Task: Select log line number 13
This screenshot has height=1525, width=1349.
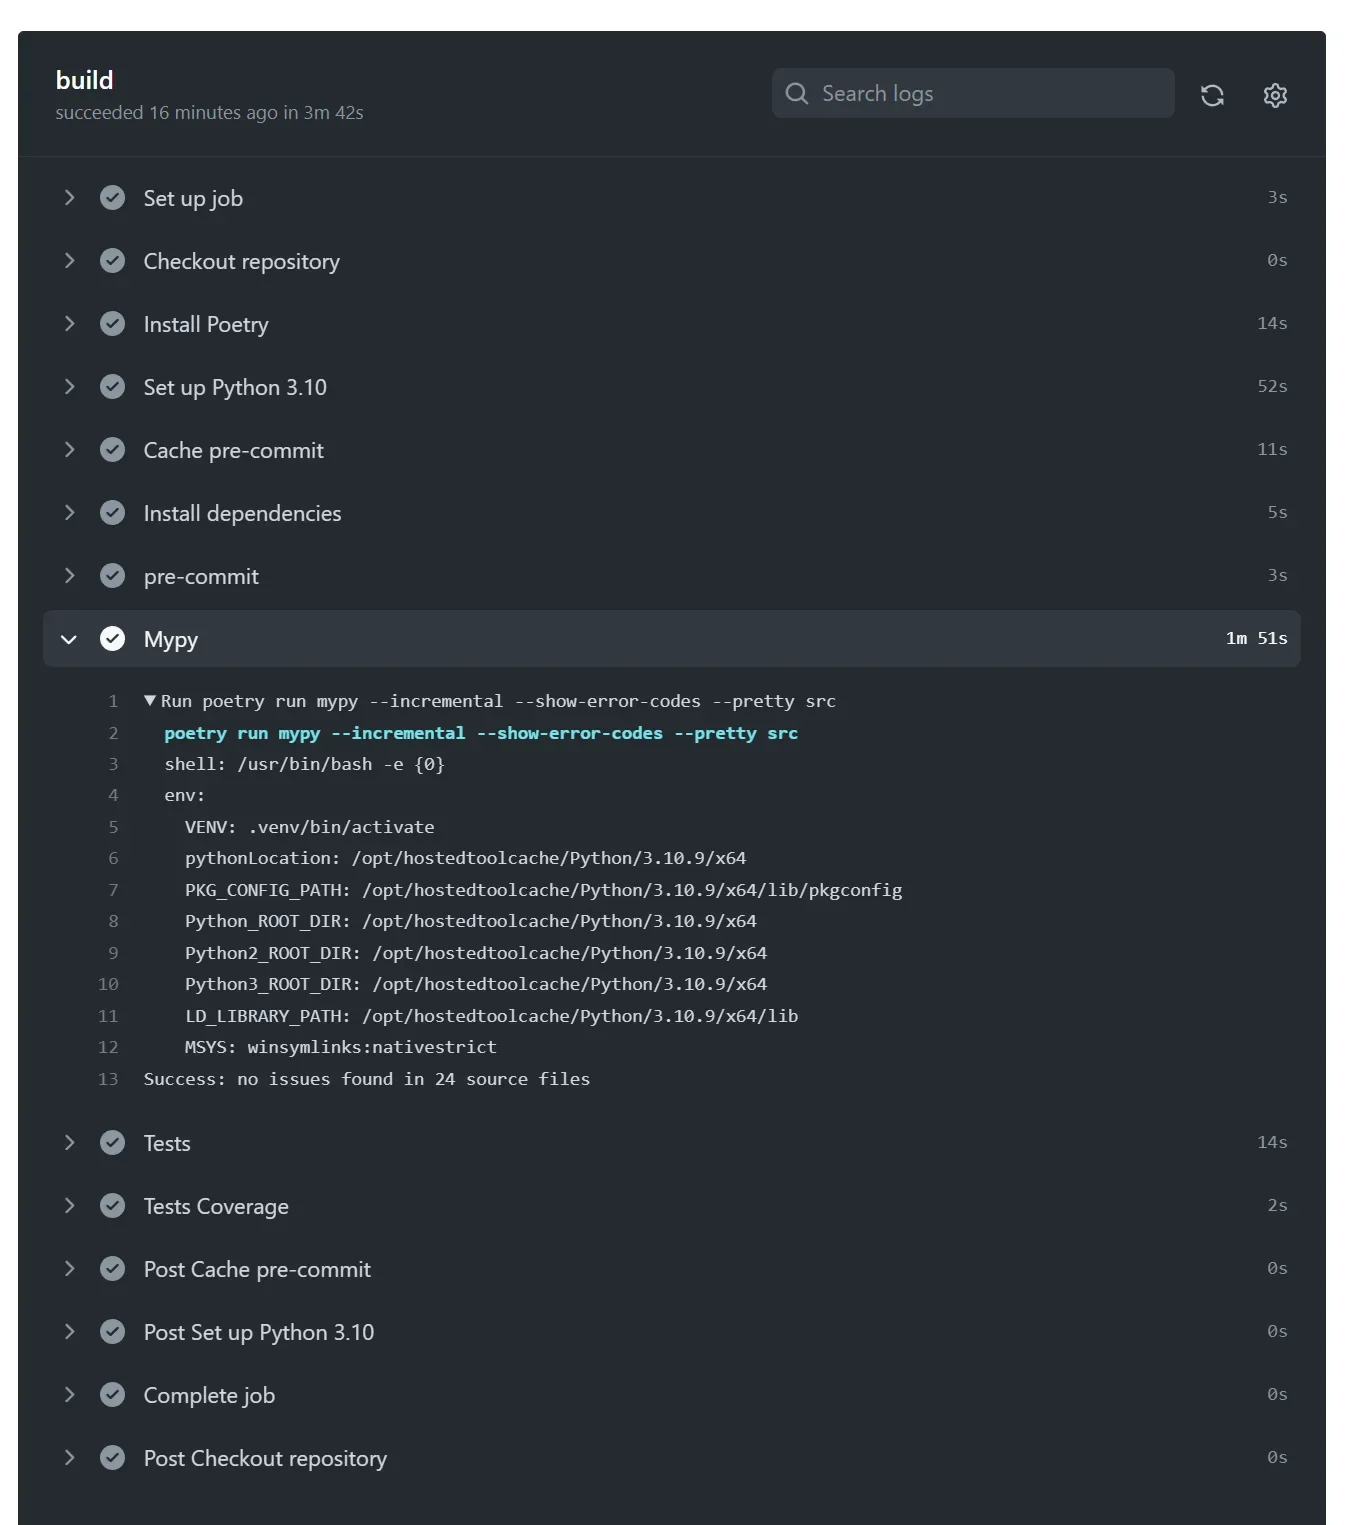Action: click(108, 1079)
